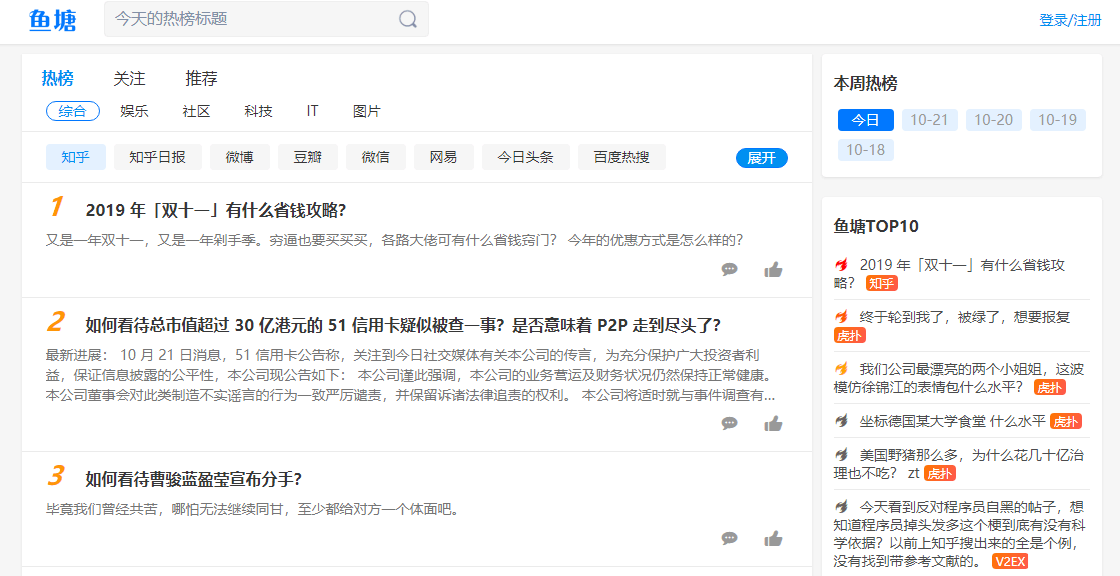Click thumbs-up on 51 信用卡 post

pyautogui.click(x=773, y=423)
